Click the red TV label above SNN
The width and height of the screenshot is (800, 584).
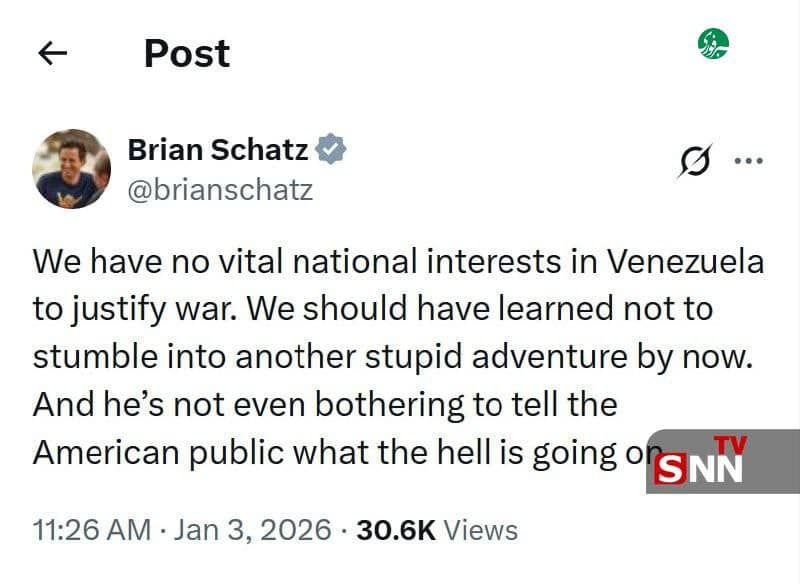pyautogui.click(x=730, y=445)
